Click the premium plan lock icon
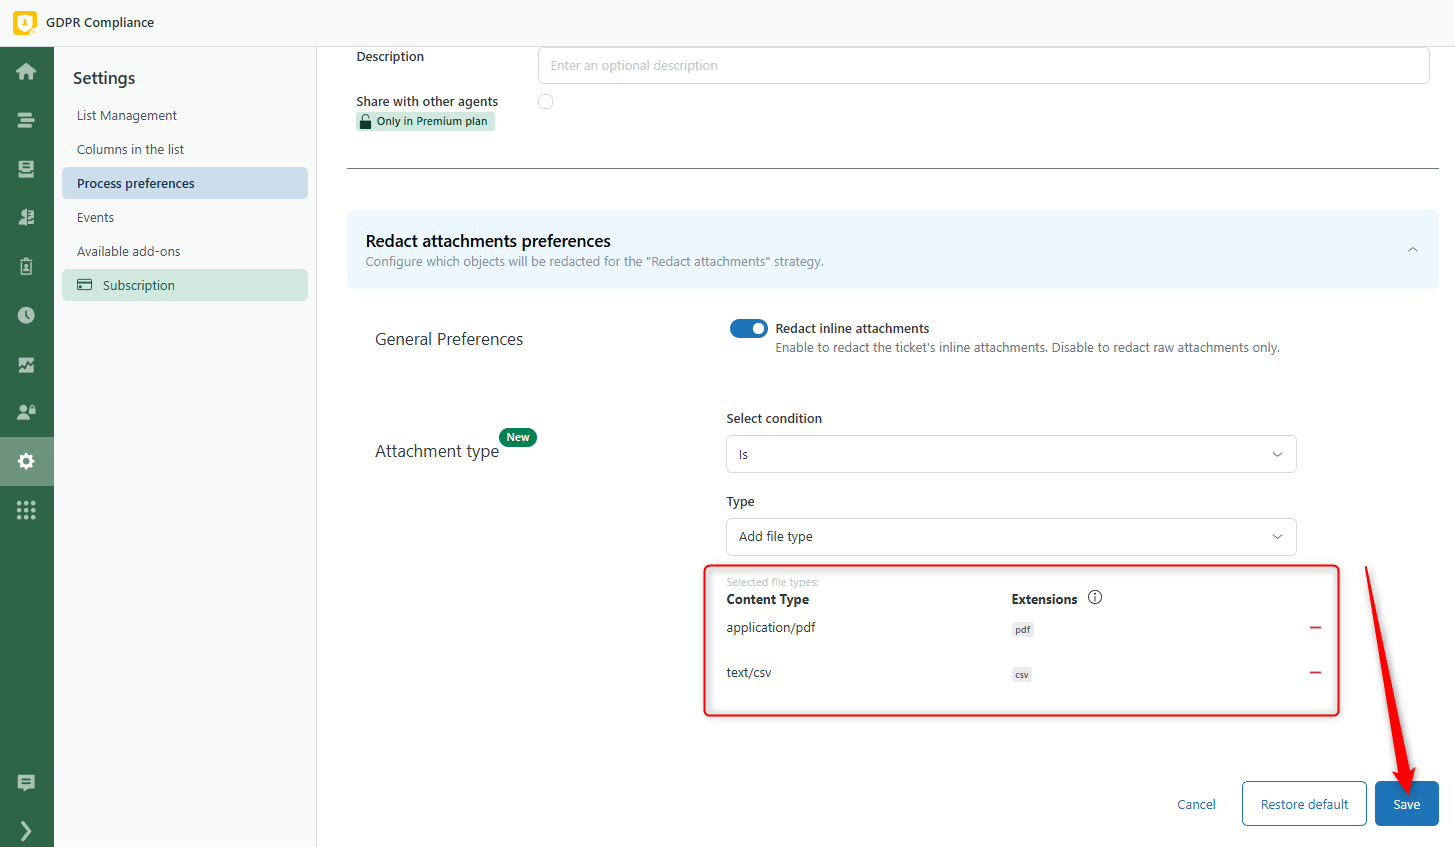Image resolution: width=1455 pixels, height=847 pixels. click(x=366, y=121)
